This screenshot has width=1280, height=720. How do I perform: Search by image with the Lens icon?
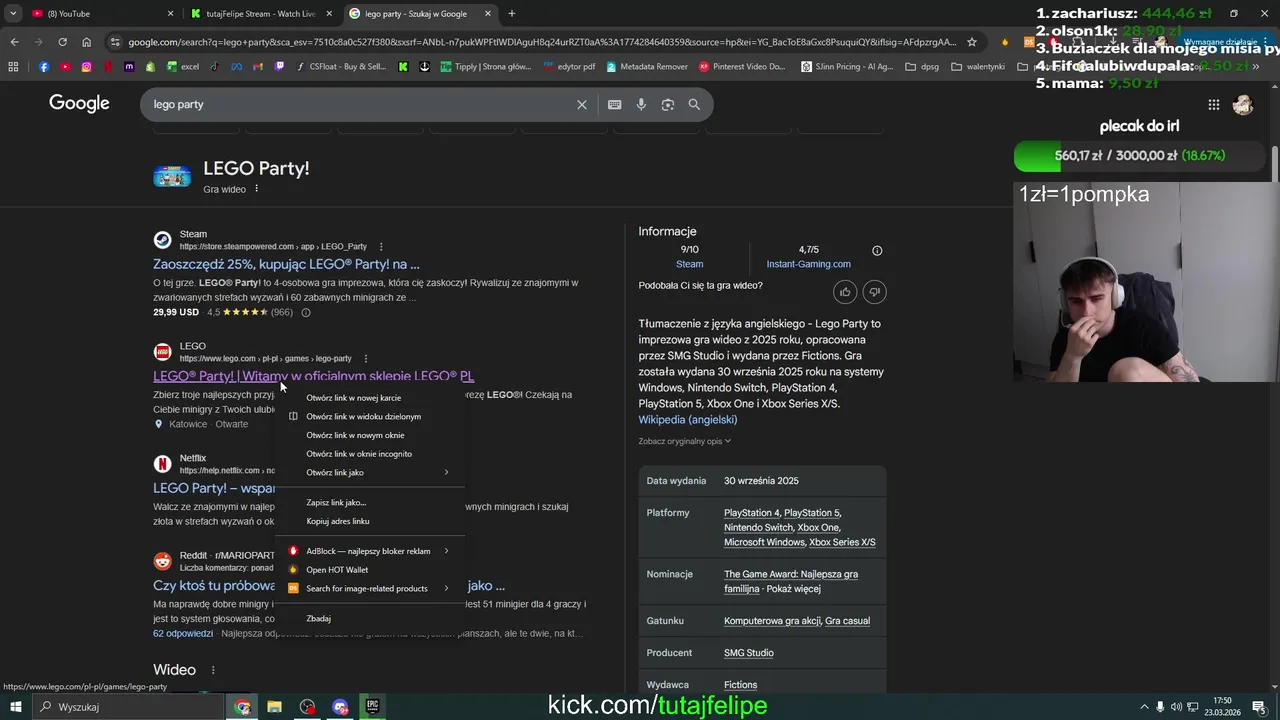[x=668, y=104]
